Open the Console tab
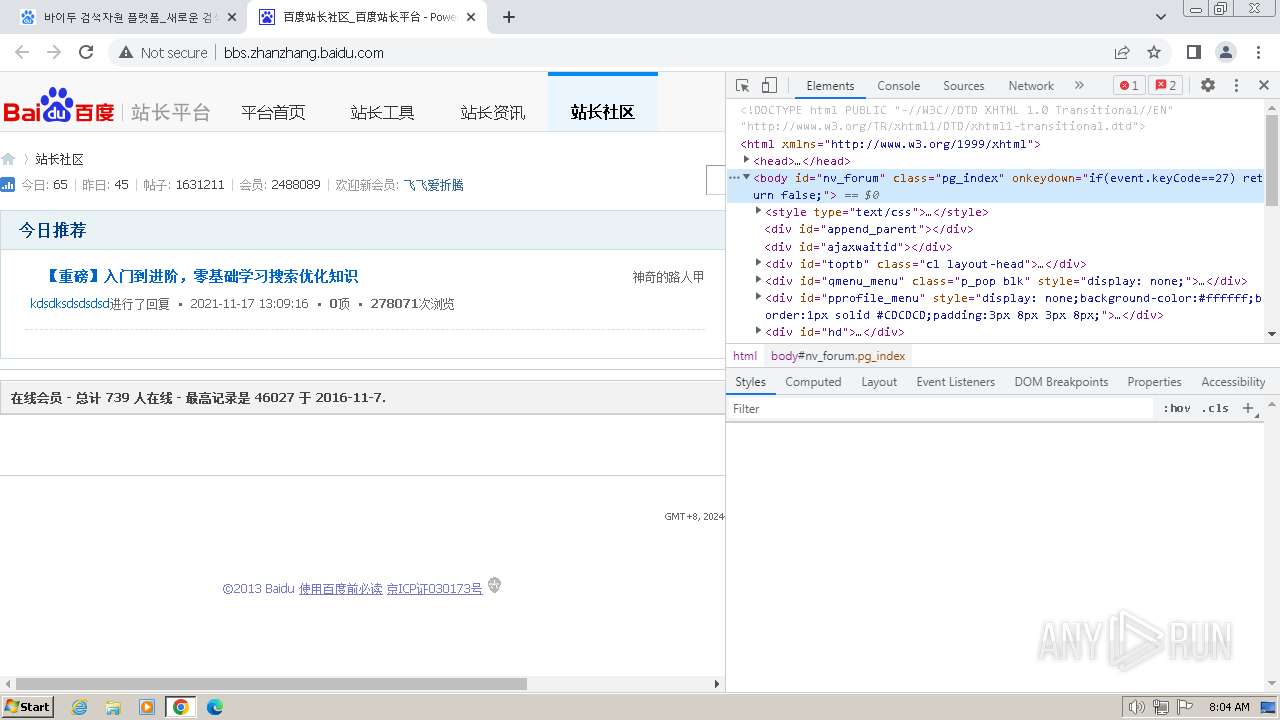Image resolution: width=1280 pixels, height=720 pixels. tap(898, 86)
